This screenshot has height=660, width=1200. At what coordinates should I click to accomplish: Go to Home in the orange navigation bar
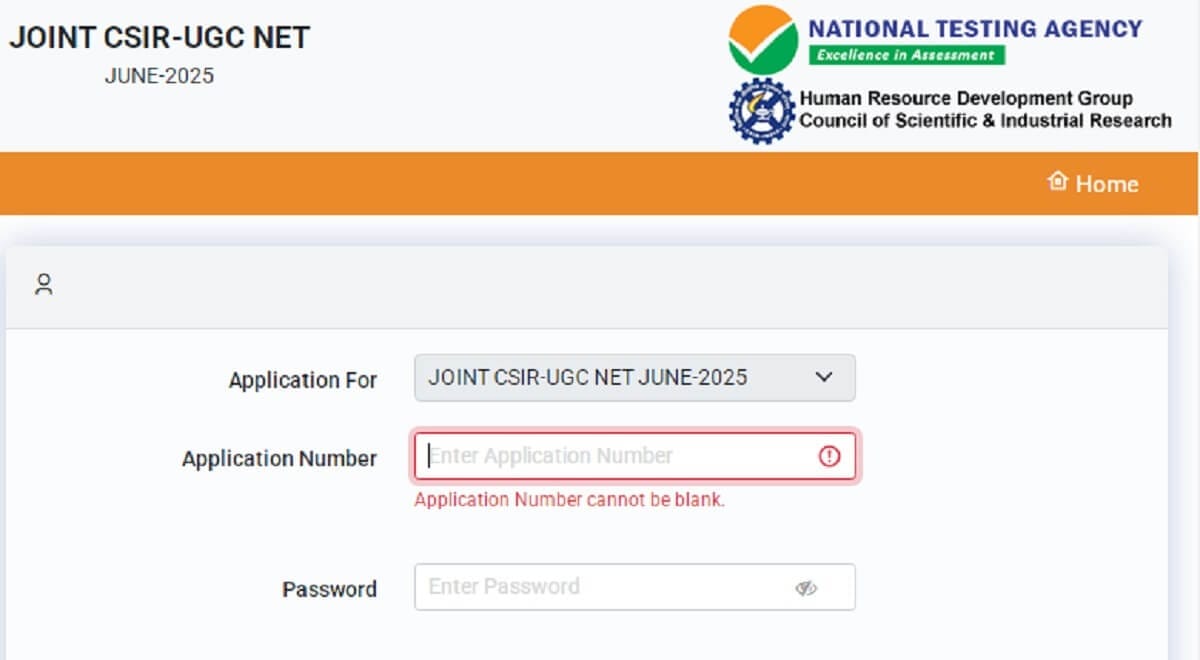pyautogui.click(x=1106, y=184)
